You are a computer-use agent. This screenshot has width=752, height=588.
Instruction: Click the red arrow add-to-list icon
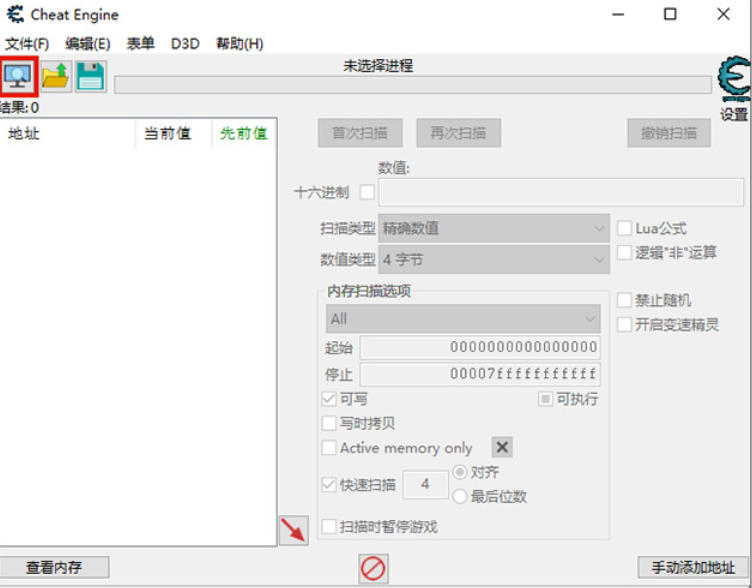pyautogui.click(x=294, y=530)
